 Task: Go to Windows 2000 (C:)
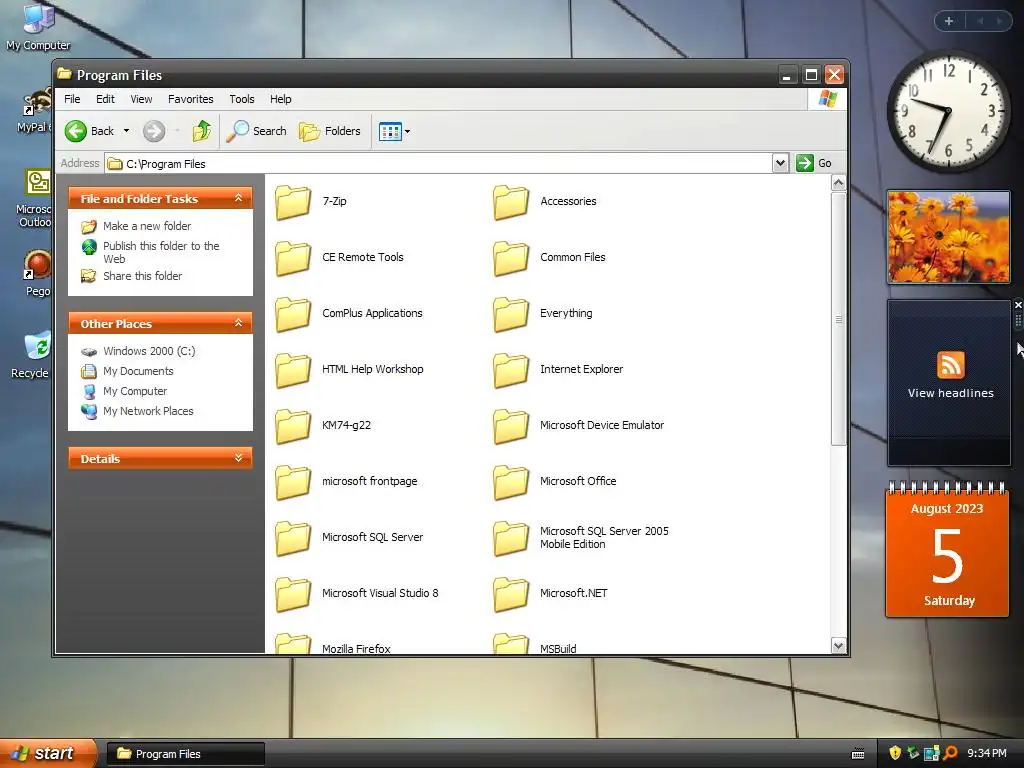149,351
